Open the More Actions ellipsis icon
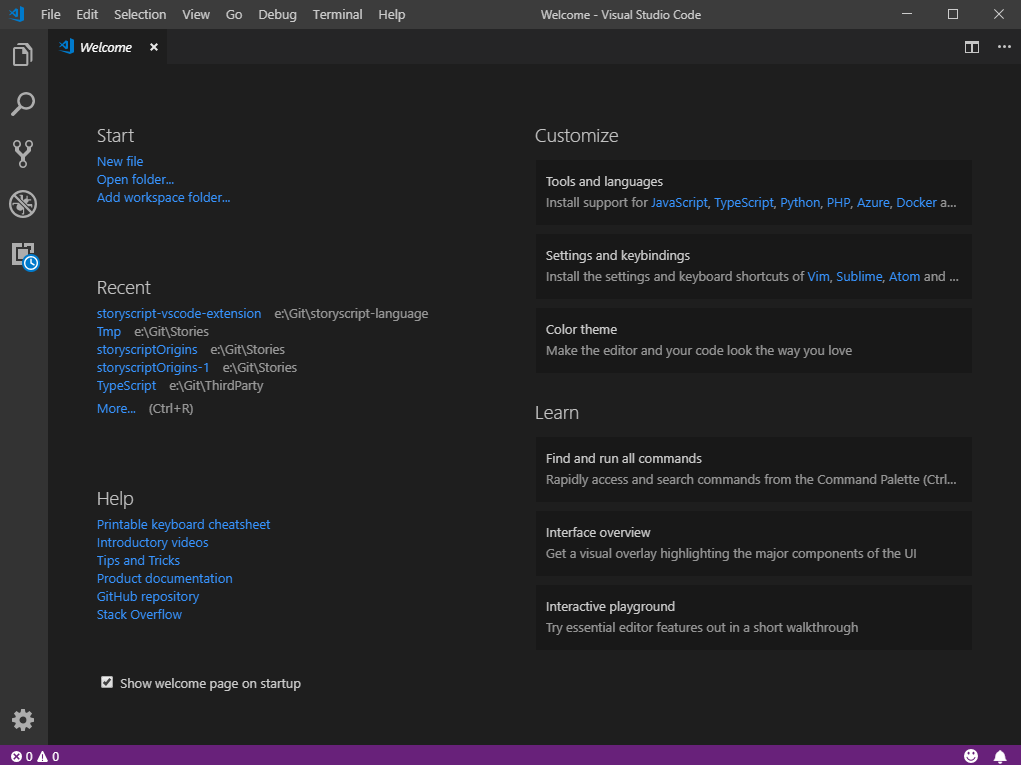Viewport: 1021px width, 765px height. point(1004,47)
